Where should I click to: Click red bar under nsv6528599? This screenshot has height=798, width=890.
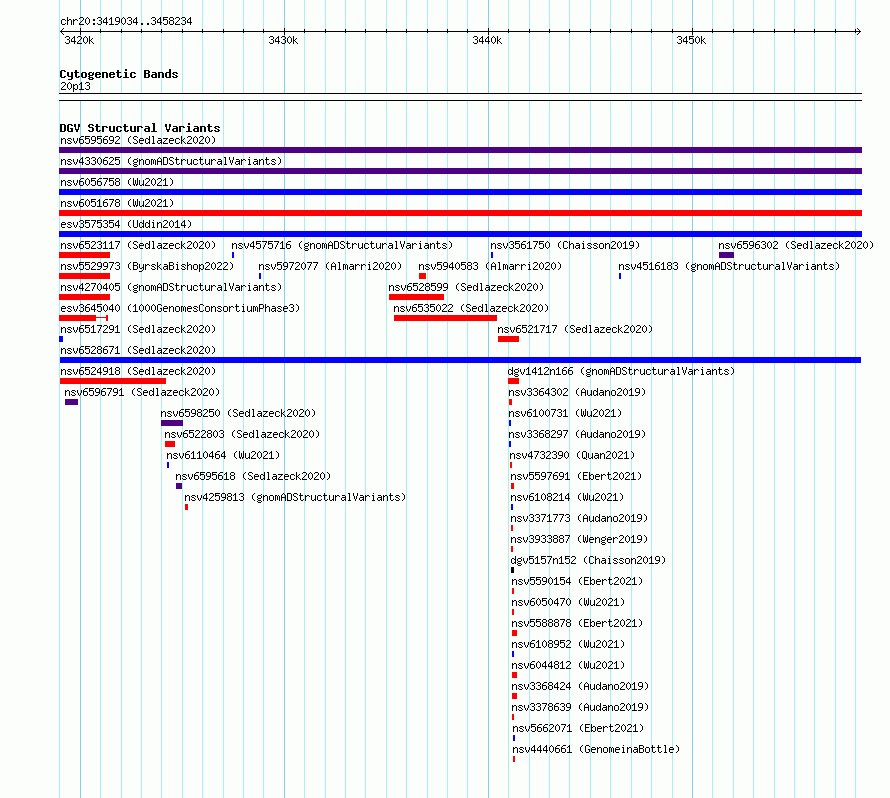click(x=417, y=297)
